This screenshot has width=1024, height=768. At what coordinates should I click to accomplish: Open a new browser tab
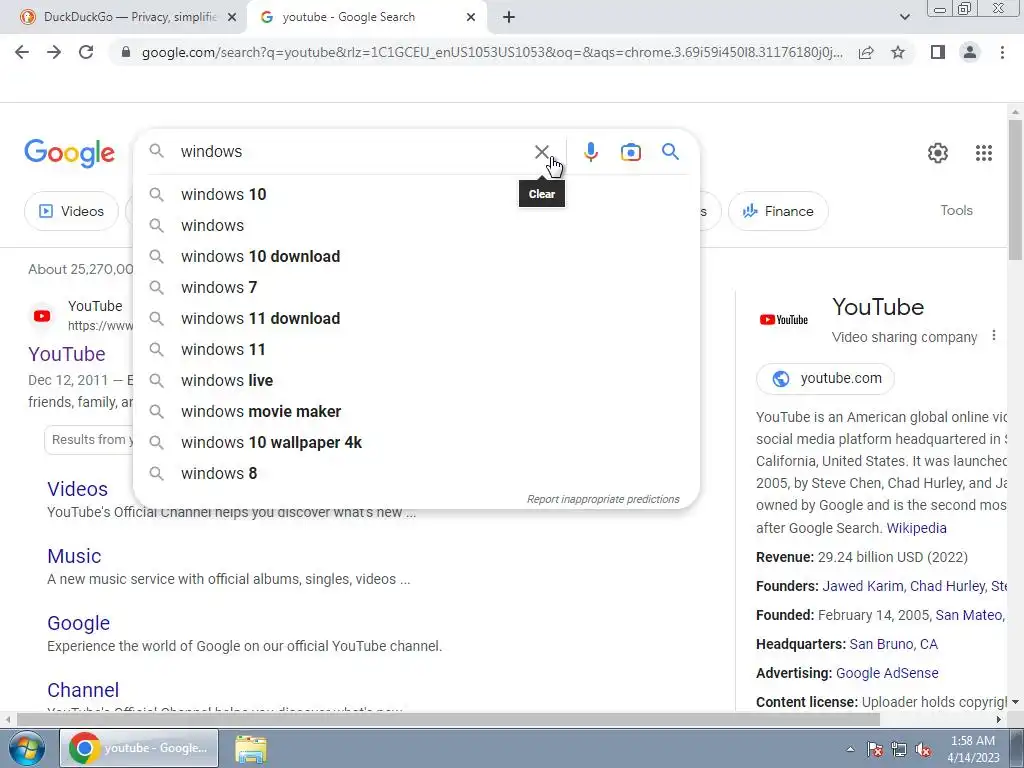tap(509, 17)
